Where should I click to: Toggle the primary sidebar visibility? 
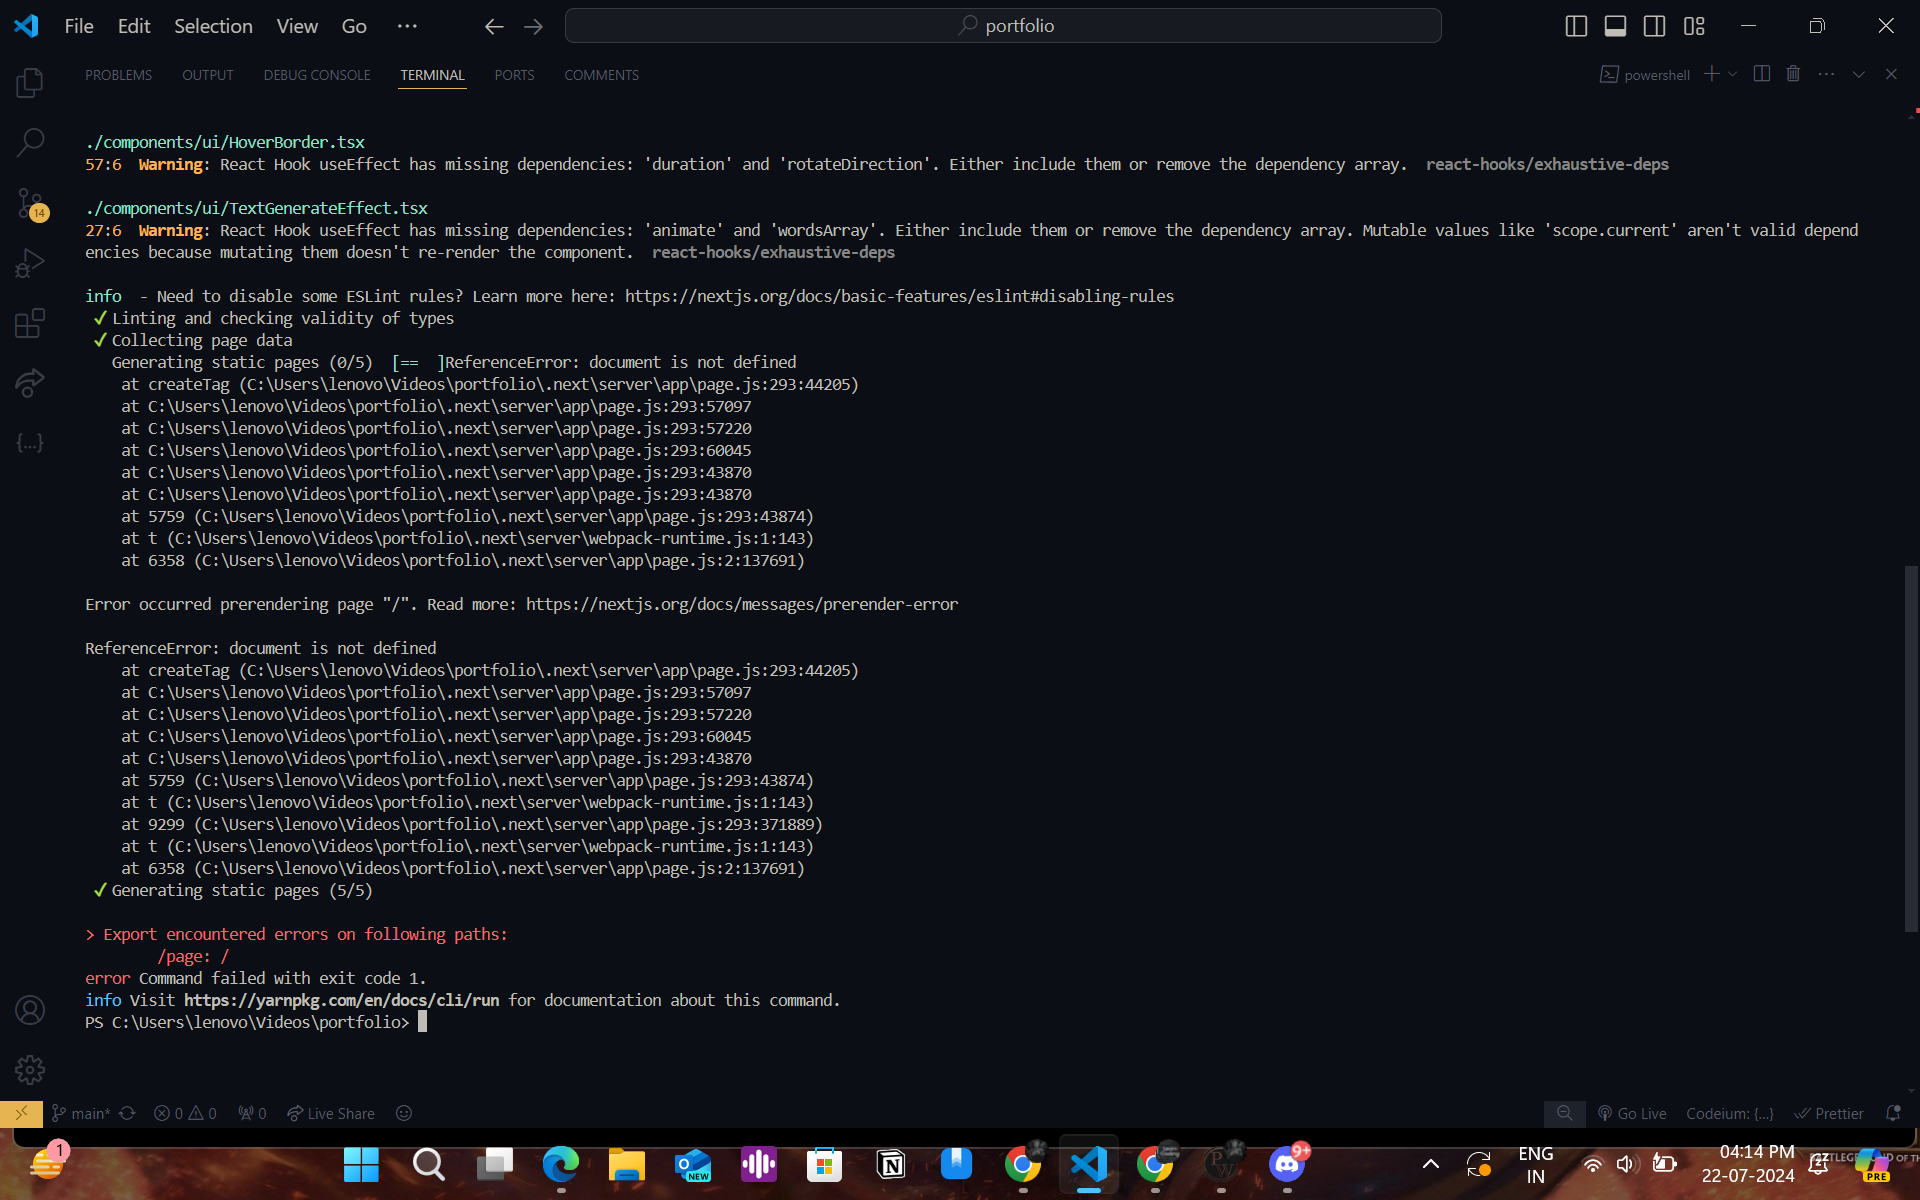tap(1576, 25)
